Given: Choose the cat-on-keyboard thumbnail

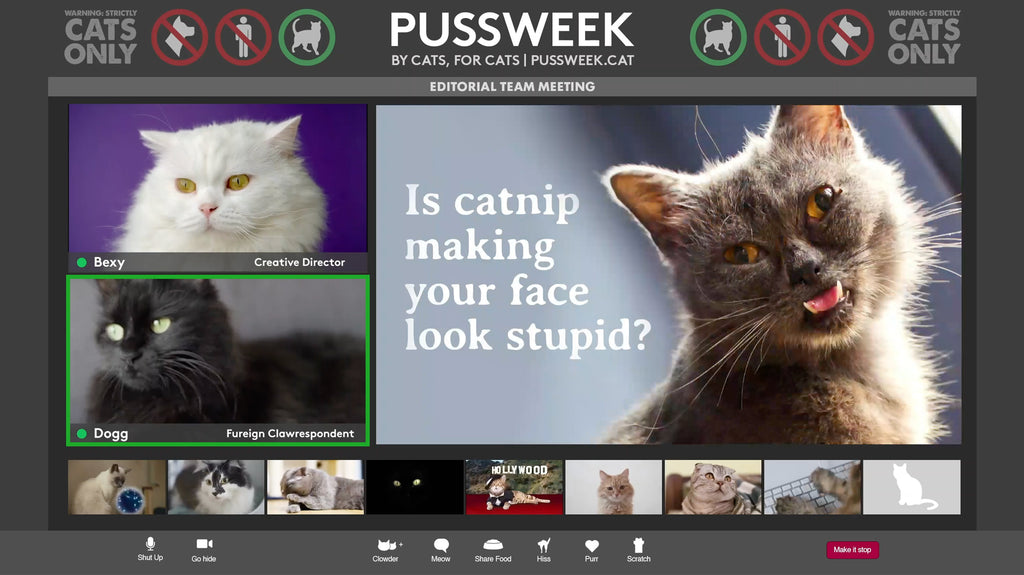Looking at the screenshot, I should [x=812, y=487].
